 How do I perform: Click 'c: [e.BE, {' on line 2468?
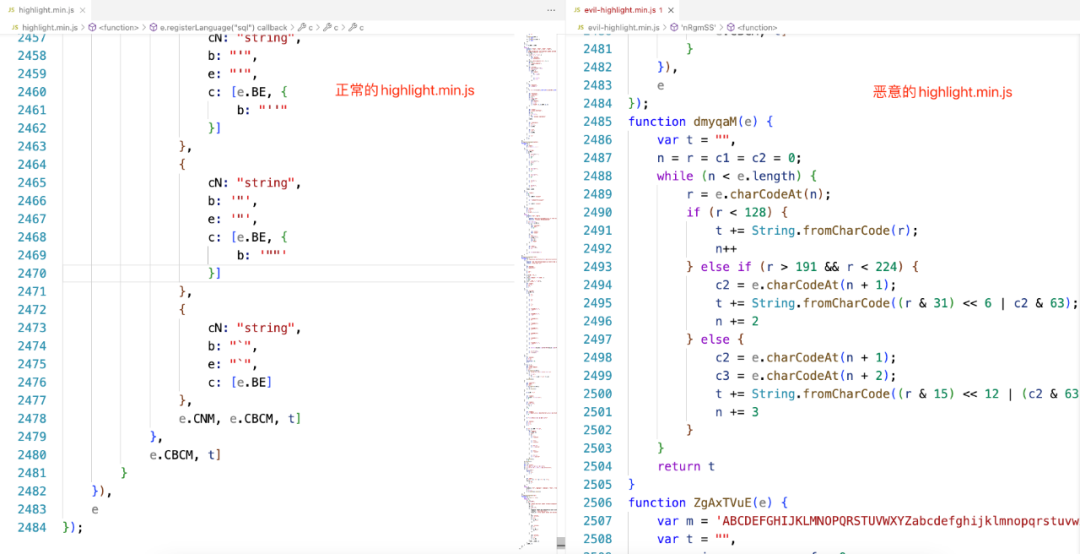click(x=247, y=237)
